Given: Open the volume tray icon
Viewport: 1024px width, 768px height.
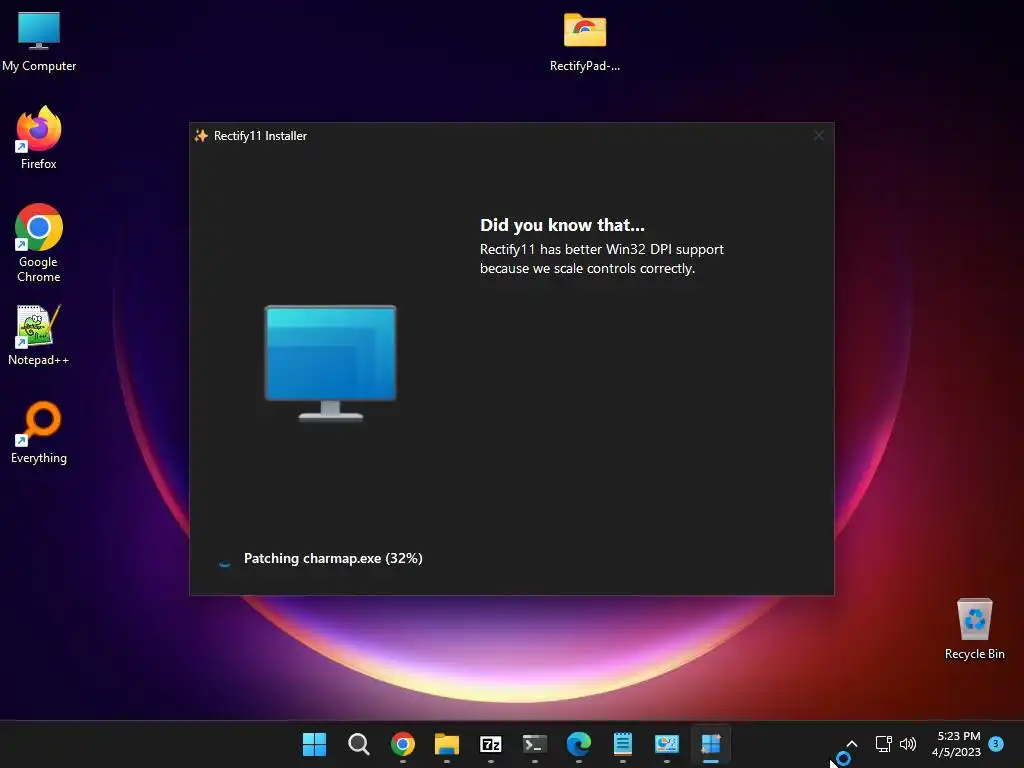Looking at the screenshot, I should click(908, 744).
